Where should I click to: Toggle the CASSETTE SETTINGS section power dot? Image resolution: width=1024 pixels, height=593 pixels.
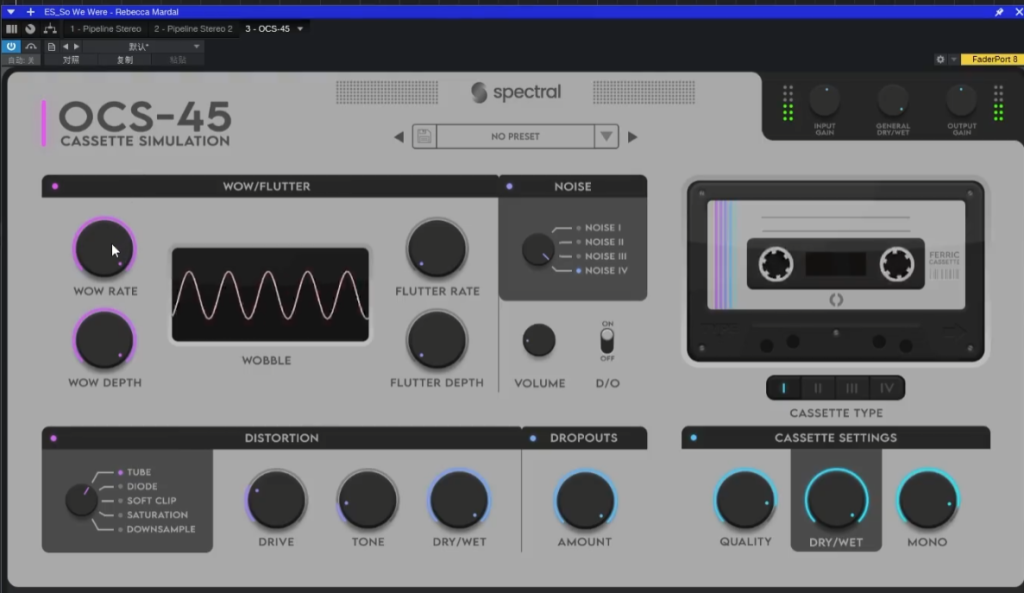pyautogui.click(x=694, y=438)
